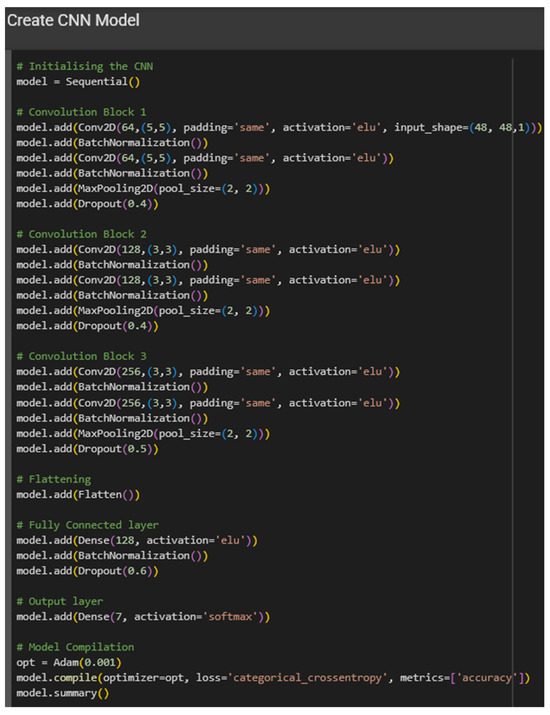Click the first Dropout(0.4) line
The width and height of the screenshot is (550, 715).
pyautogui.click(x=87, y=204)
